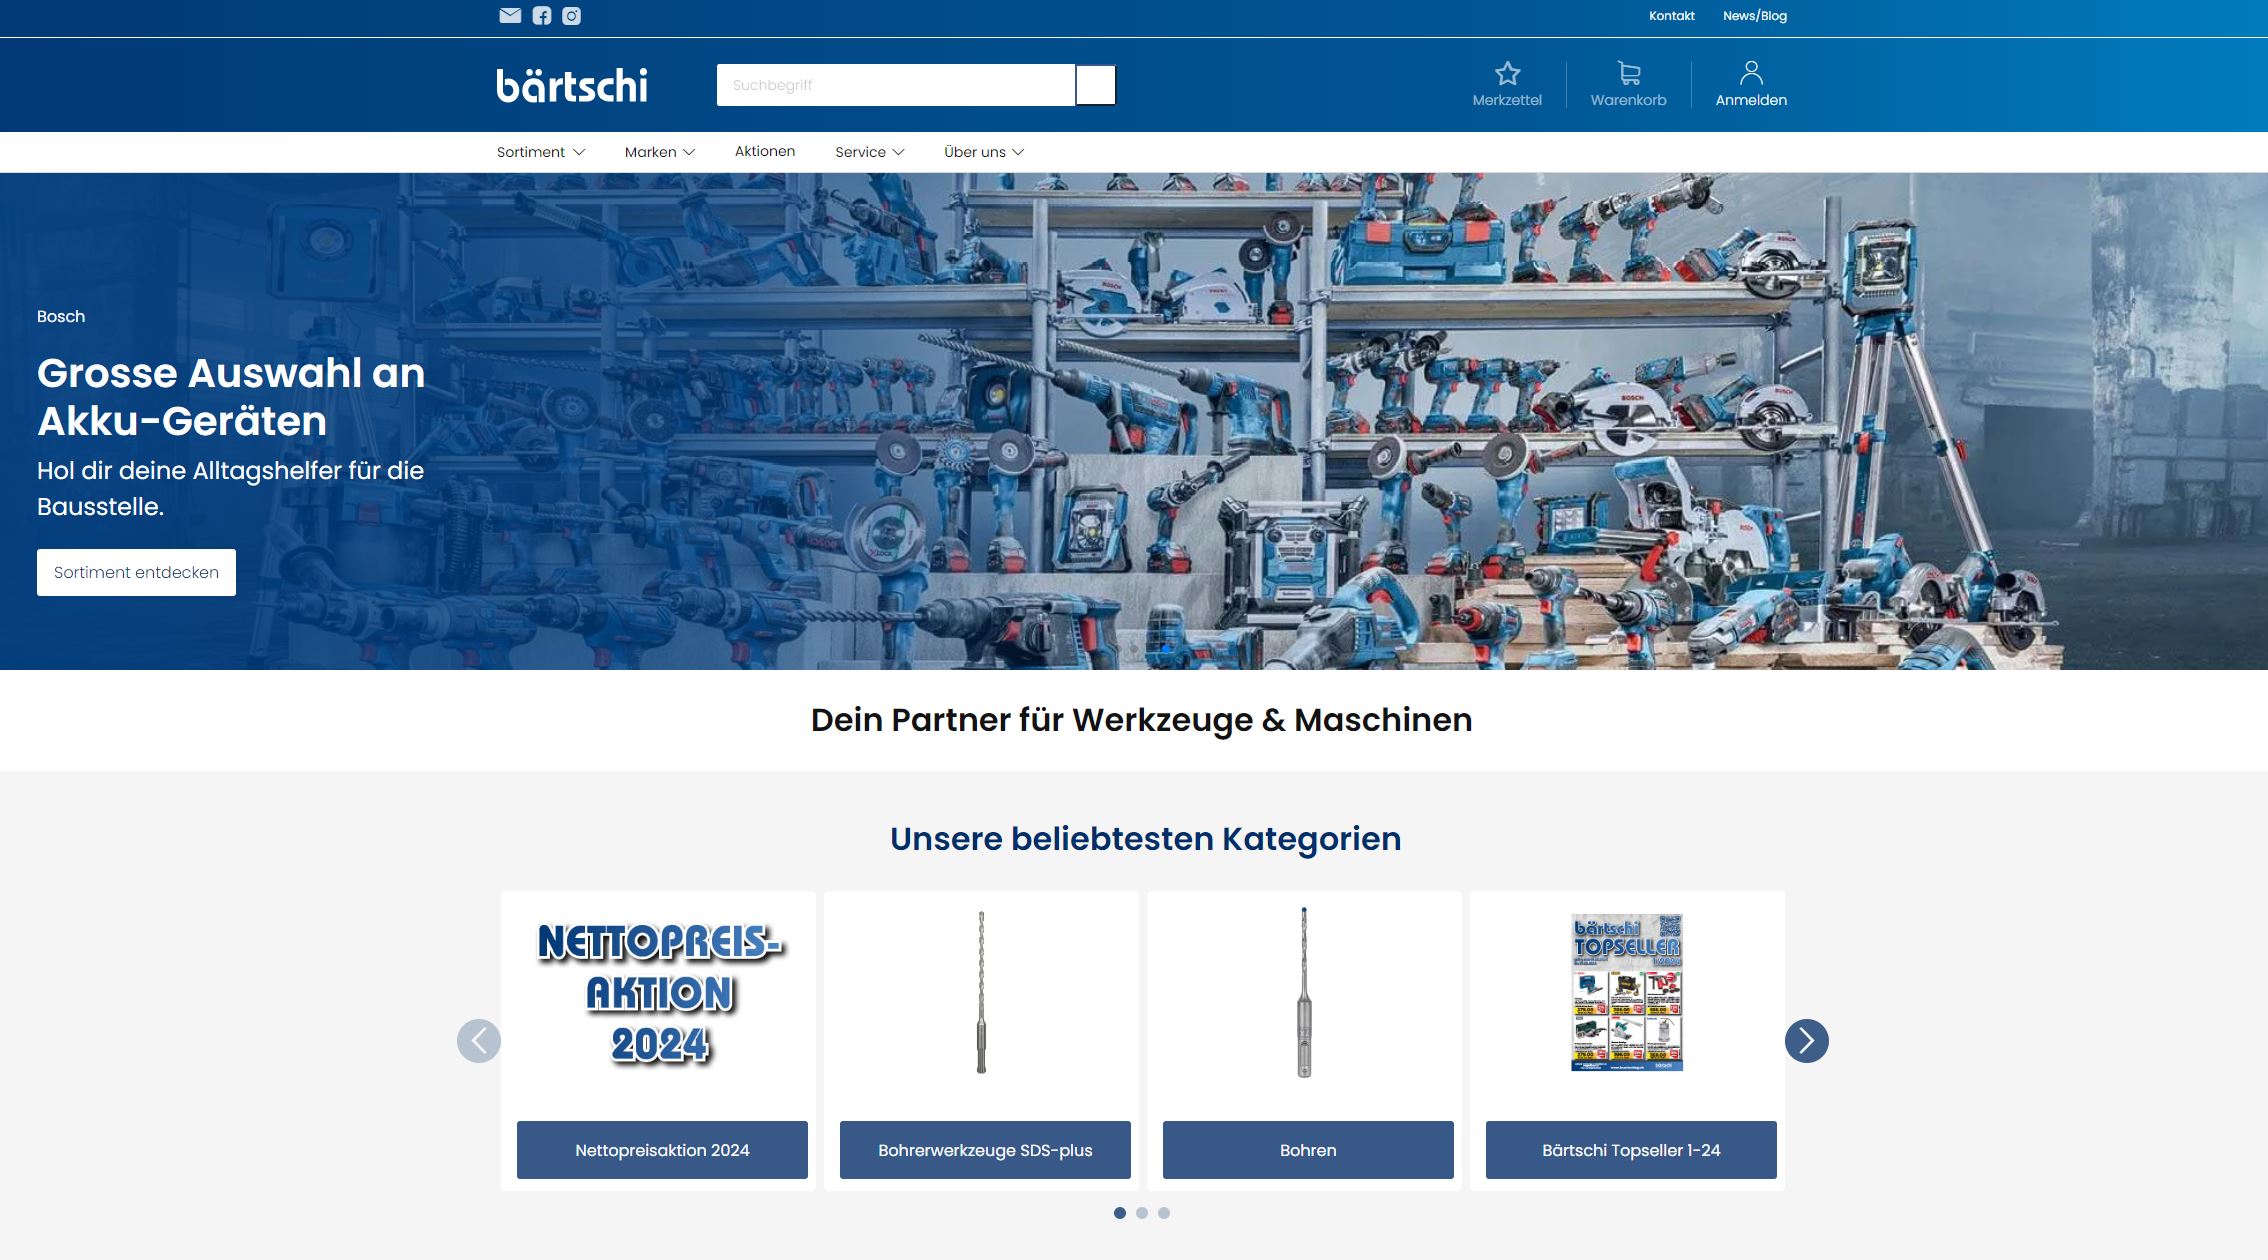Go to previous category carousel slide

(x=479, y=1041)
